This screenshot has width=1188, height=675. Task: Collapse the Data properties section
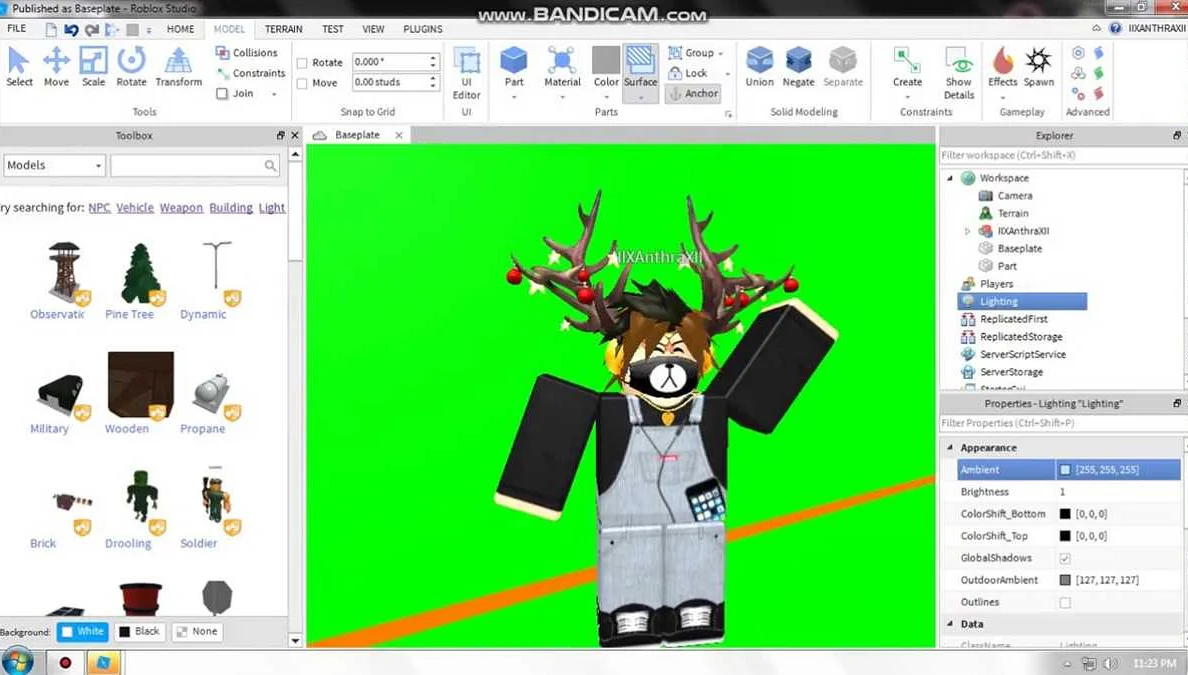point(950,624)
